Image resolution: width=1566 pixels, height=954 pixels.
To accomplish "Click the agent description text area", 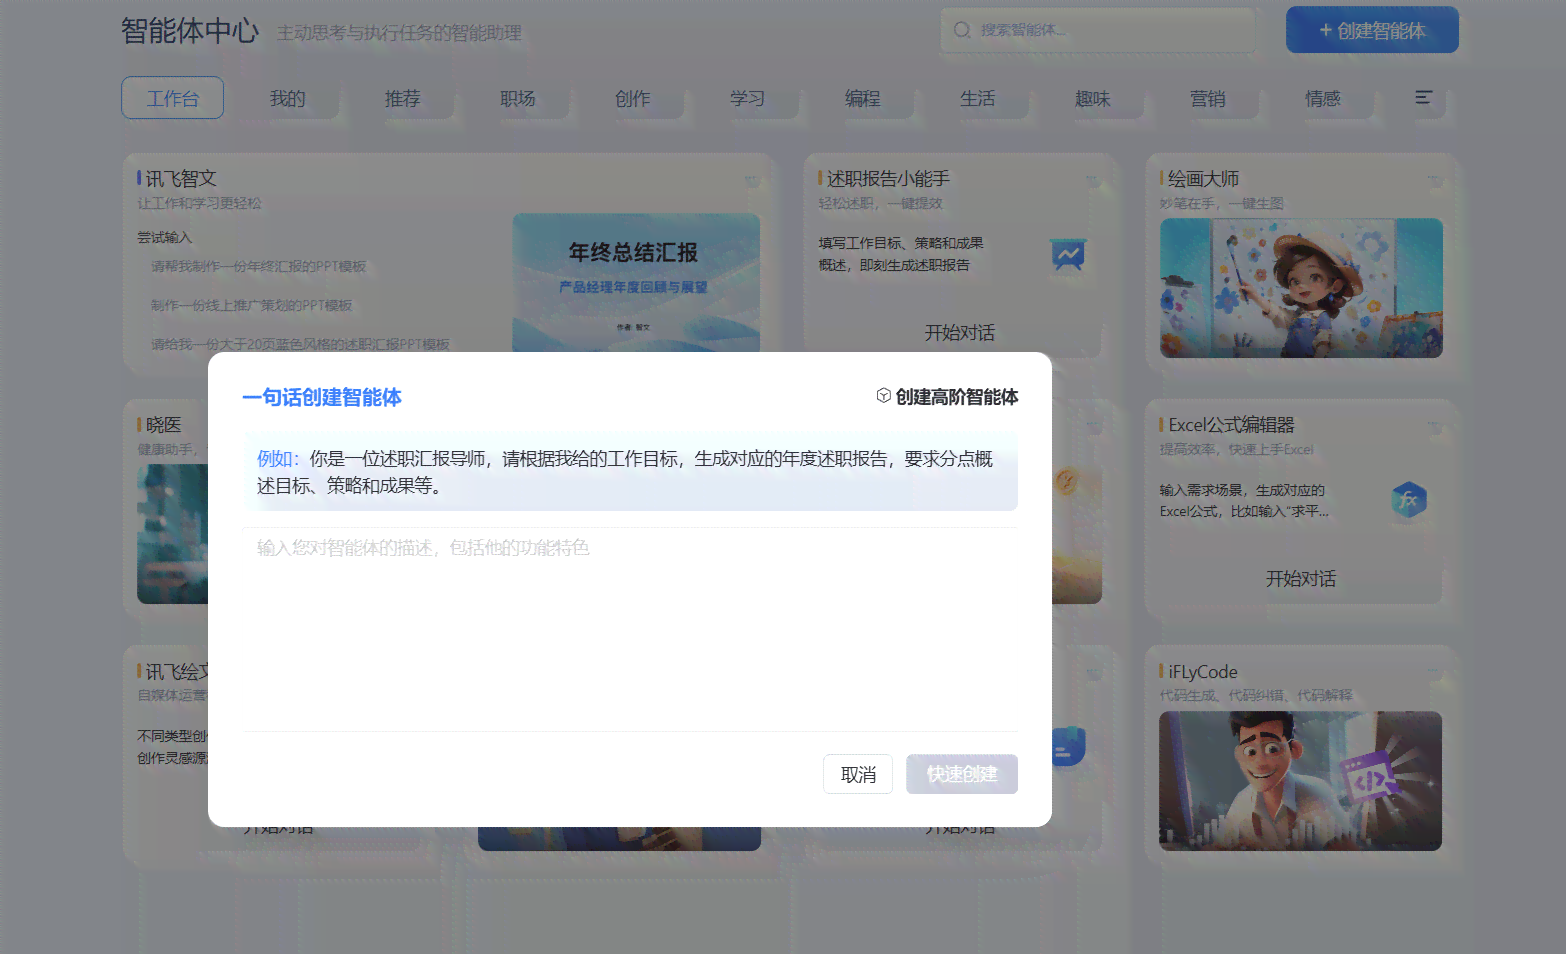I will 630,629.
